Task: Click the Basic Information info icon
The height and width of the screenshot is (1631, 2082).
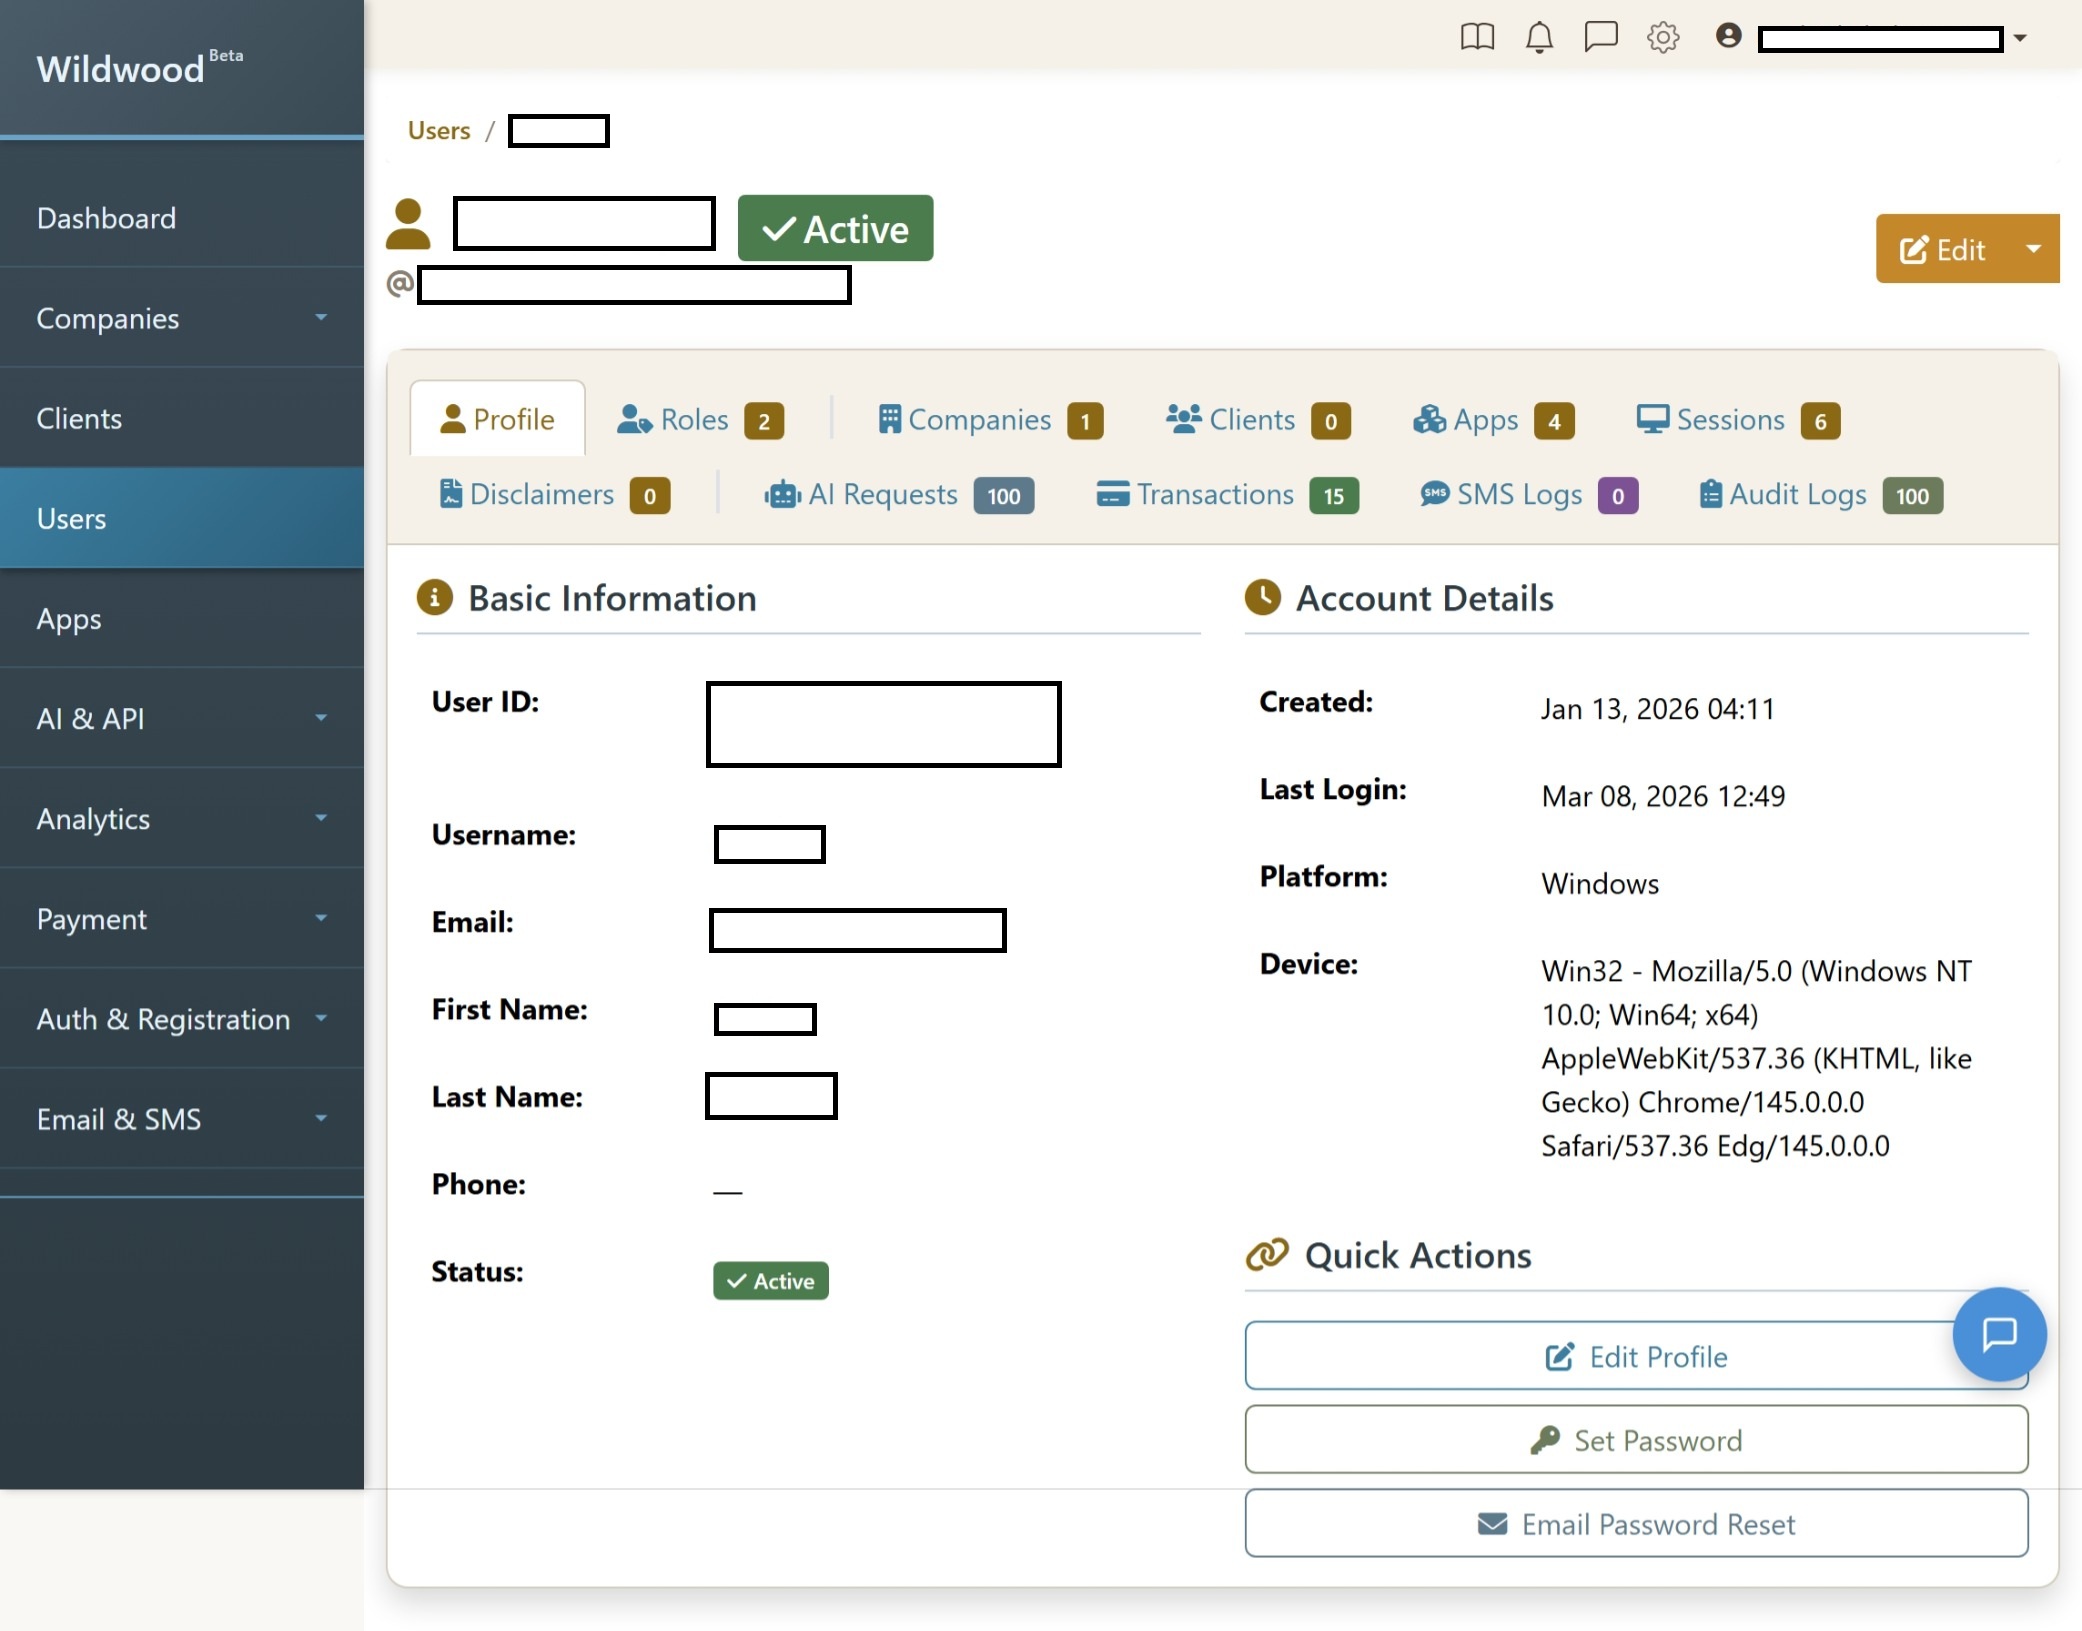Action: 436,597
